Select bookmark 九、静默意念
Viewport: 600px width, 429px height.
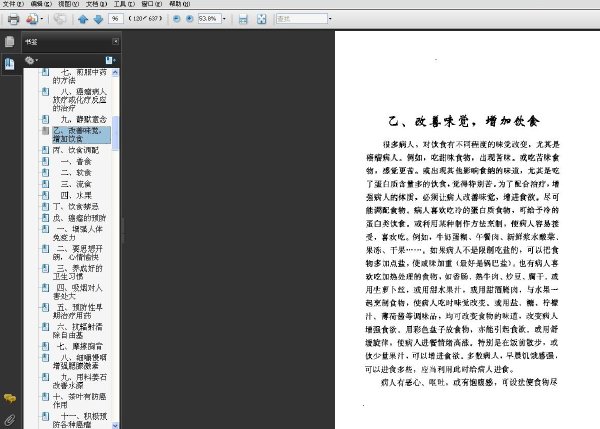pos(83,119)
